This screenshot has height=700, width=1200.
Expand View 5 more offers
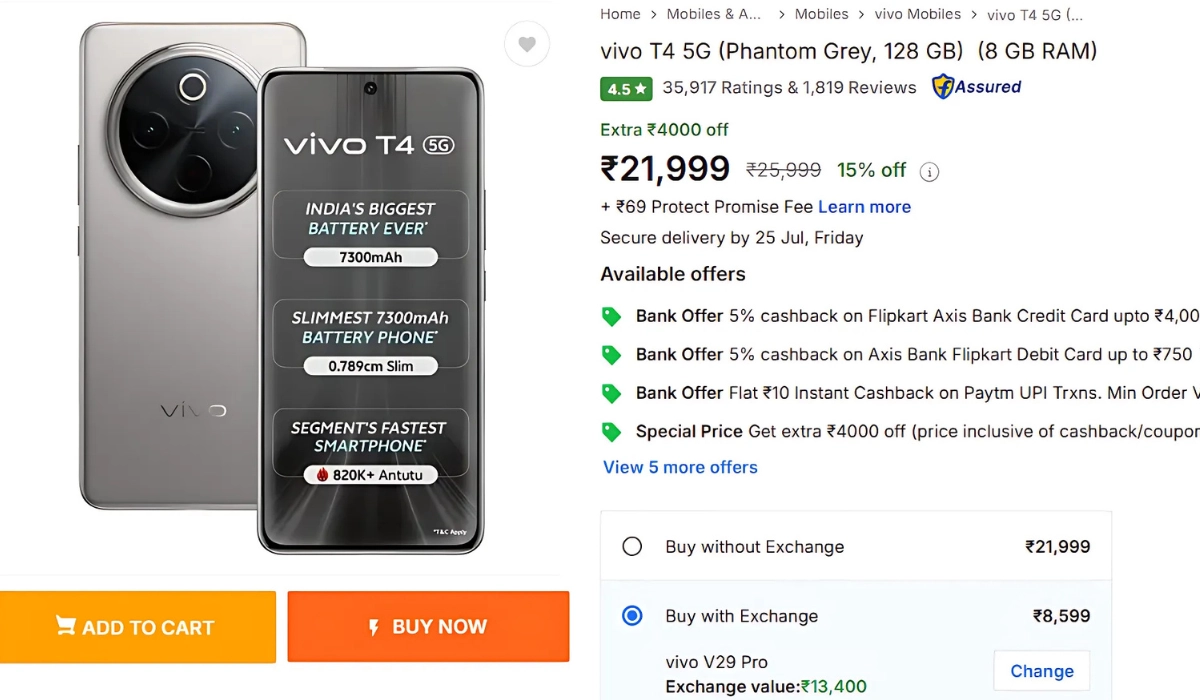click(x=680, y=467)
